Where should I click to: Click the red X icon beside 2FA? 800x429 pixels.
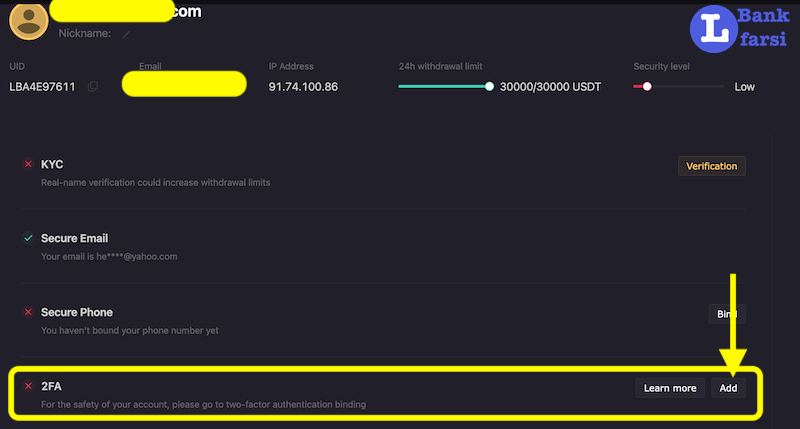[x=28, y=386]
